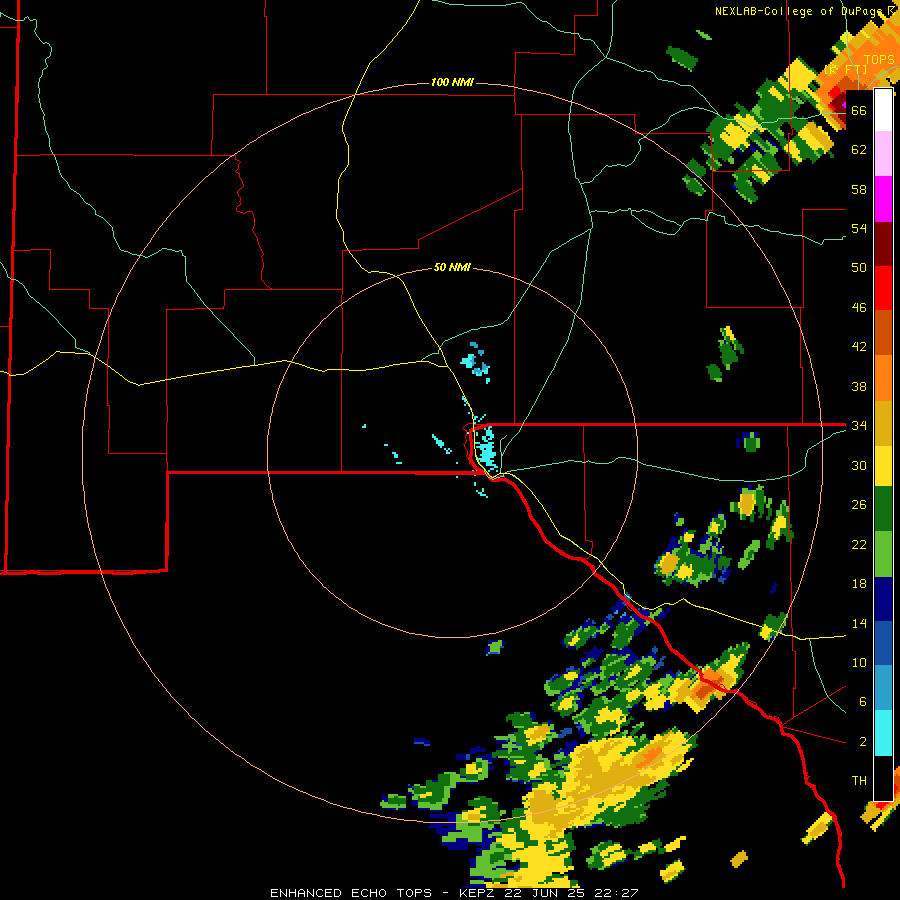Select the cyan legend swatch
900x900 pixels.
[x=883, y=733]
